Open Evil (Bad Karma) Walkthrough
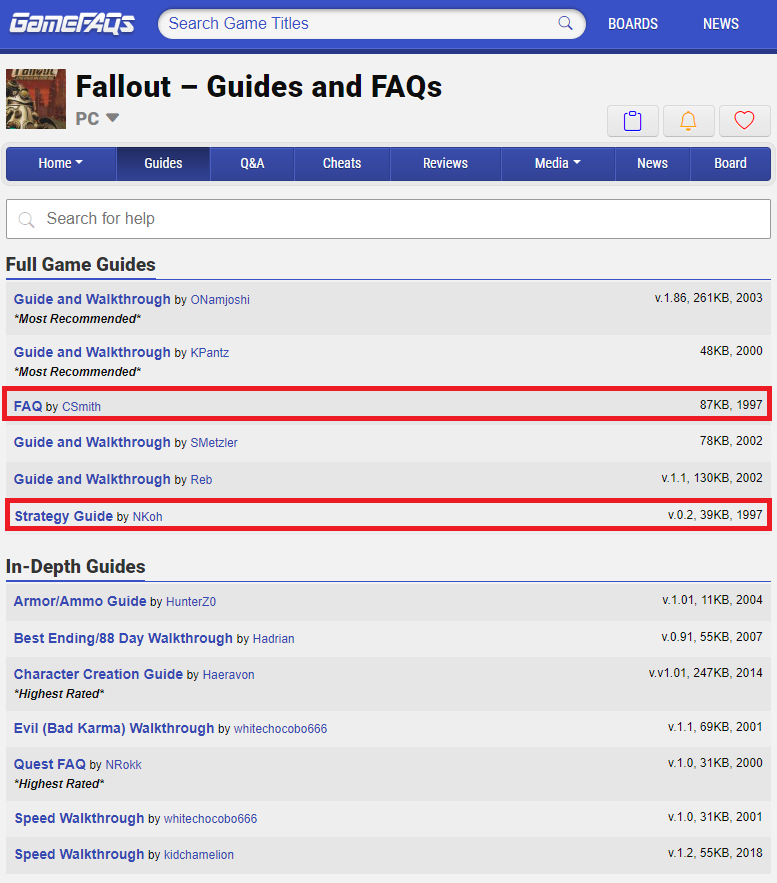The width and height of the screenshot is (777, 883). tap(114, 728)
